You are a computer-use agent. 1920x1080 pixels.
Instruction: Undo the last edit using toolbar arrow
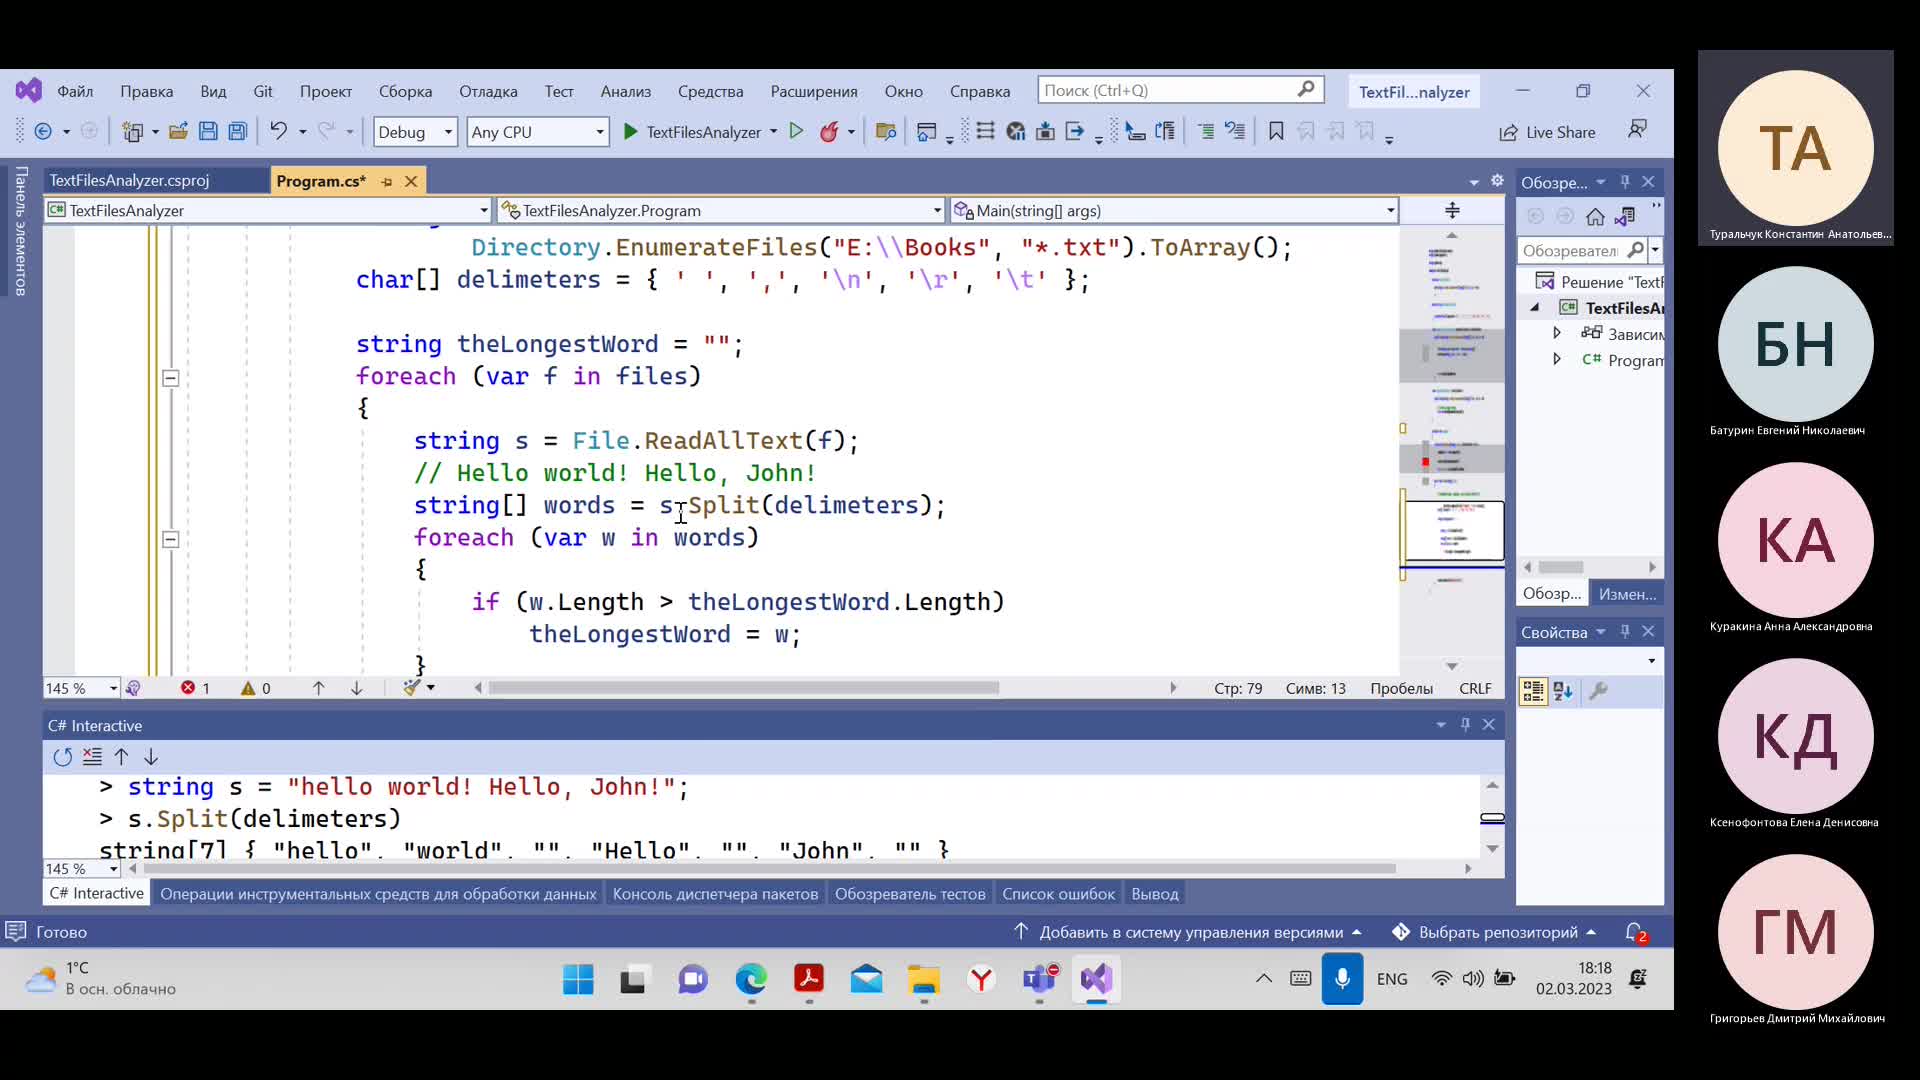click(278, 131)
